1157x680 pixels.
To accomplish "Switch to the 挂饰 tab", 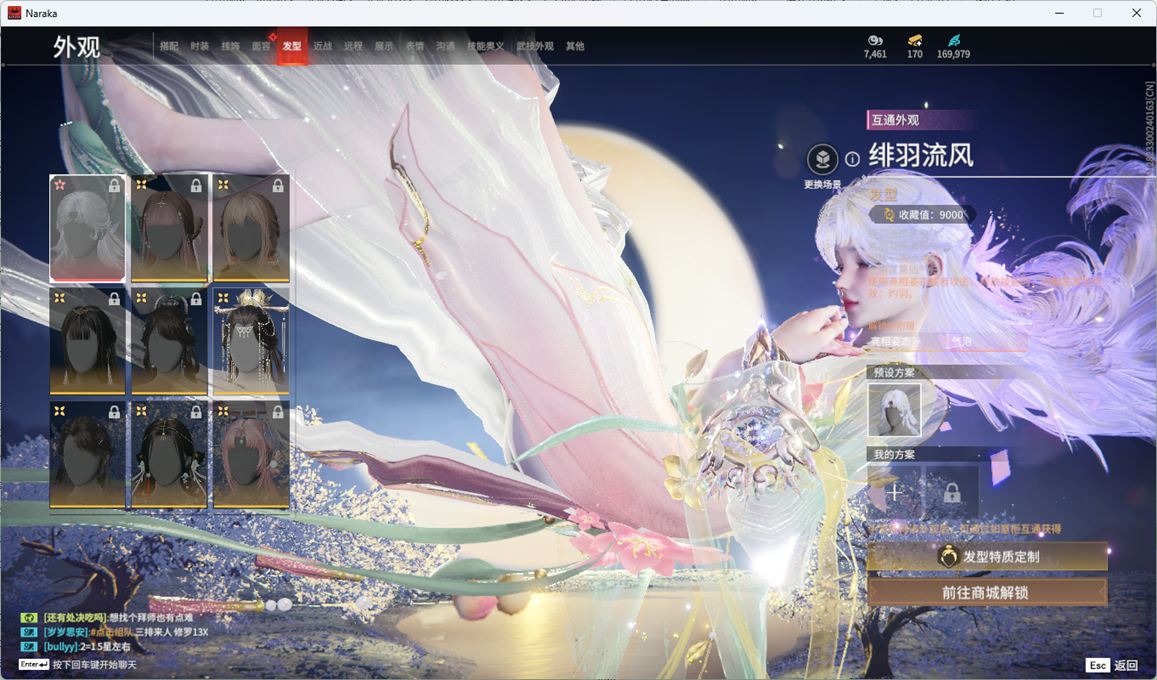I will pos(231,46).
